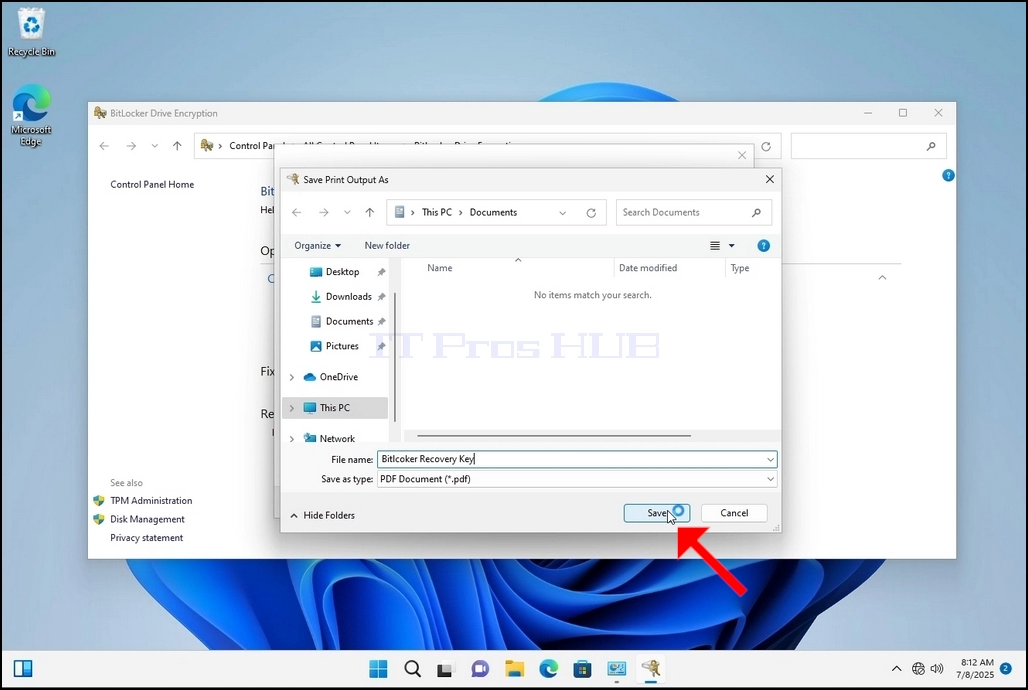Select OneDrive in navigation pane
Screen dimensions: 1028x690
338,377
